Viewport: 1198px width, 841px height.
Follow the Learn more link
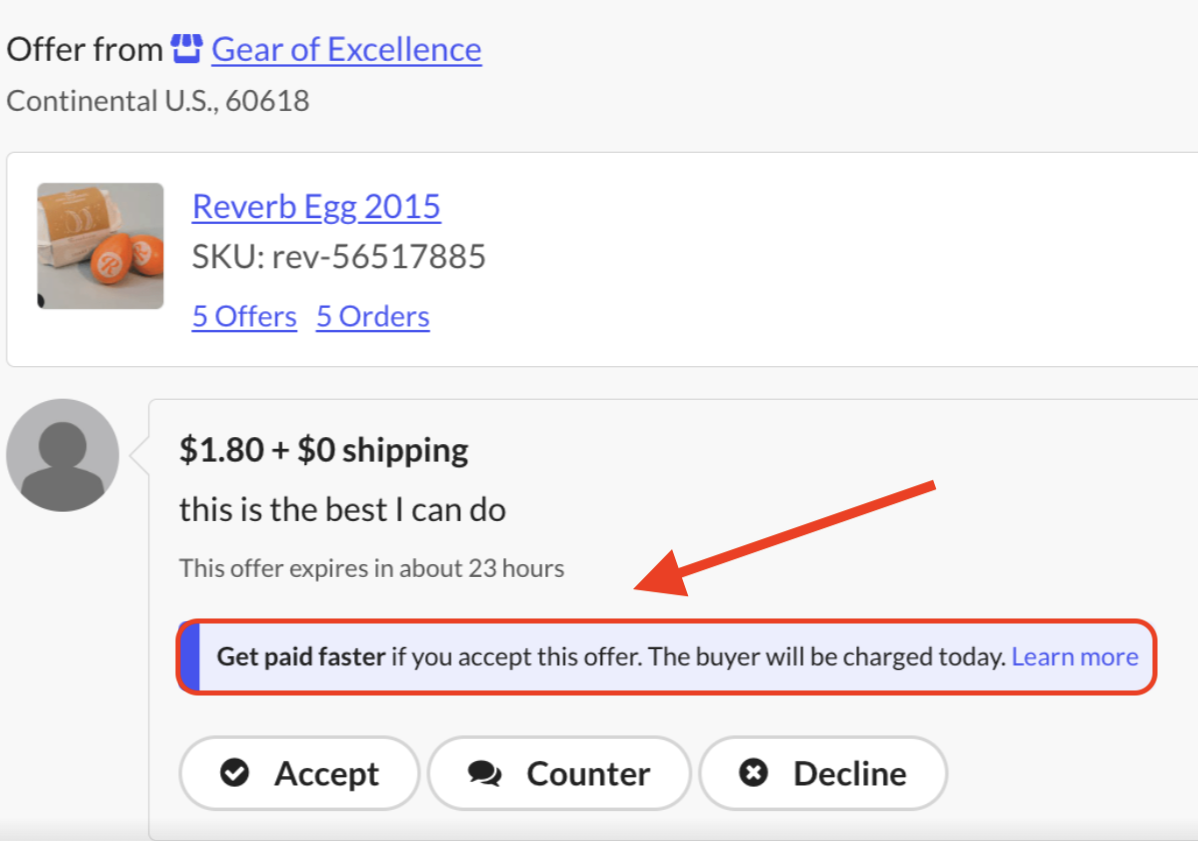1075,656
